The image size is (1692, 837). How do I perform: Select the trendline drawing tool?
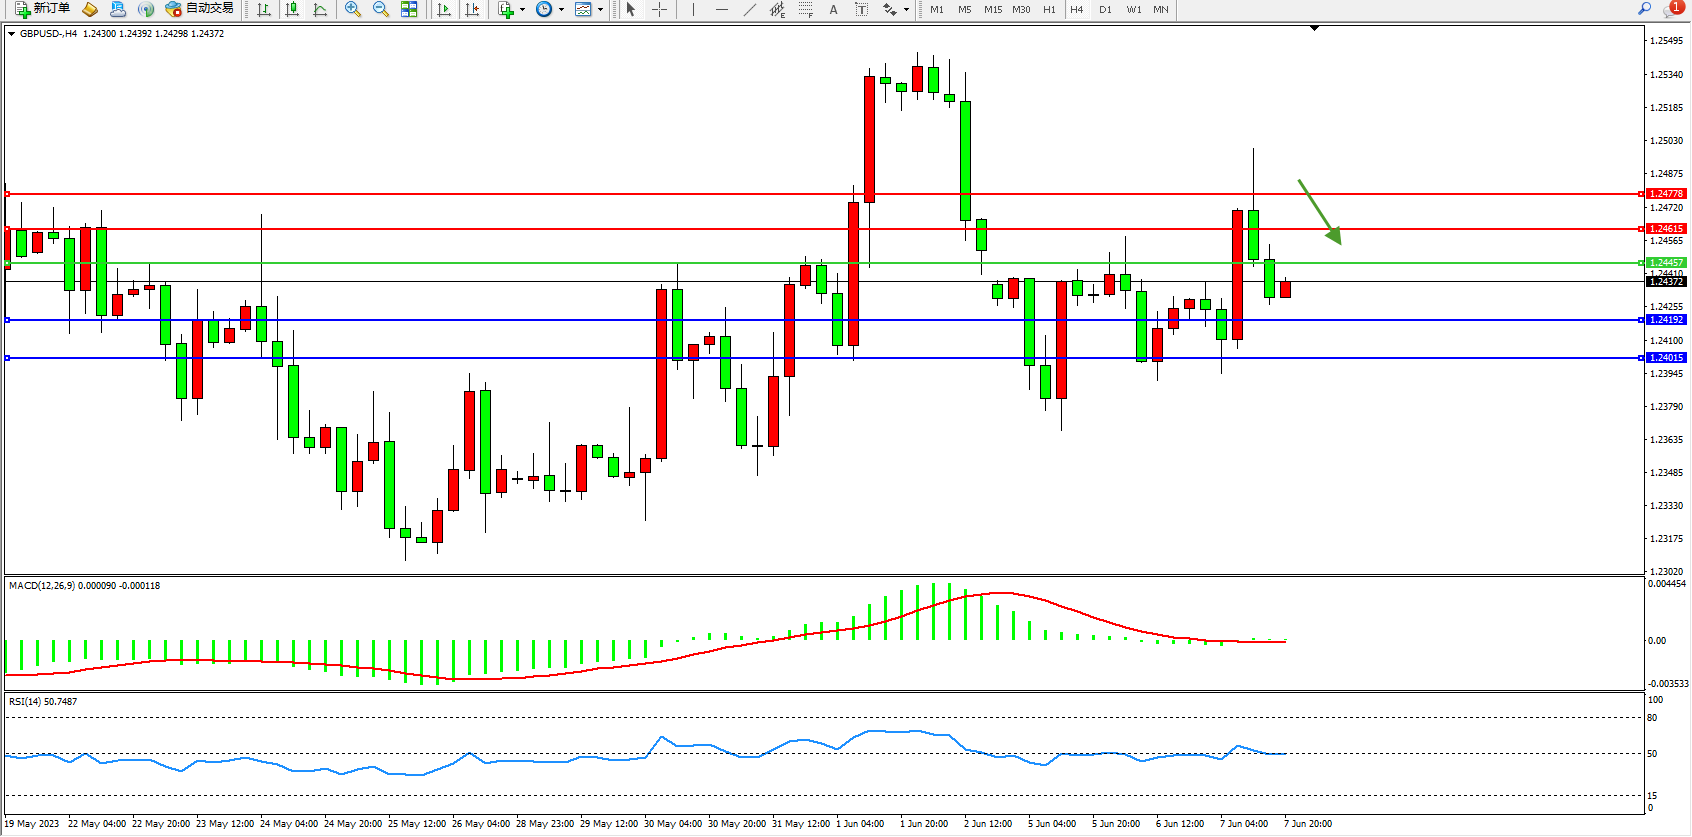pos(750,9)
